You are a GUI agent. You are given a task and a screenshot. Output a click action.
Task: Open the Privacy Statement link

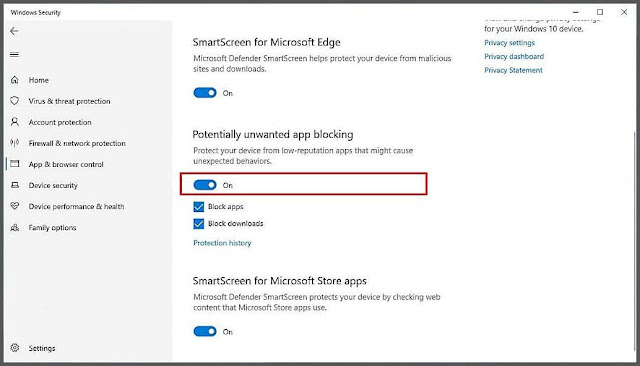click(513, 70)
